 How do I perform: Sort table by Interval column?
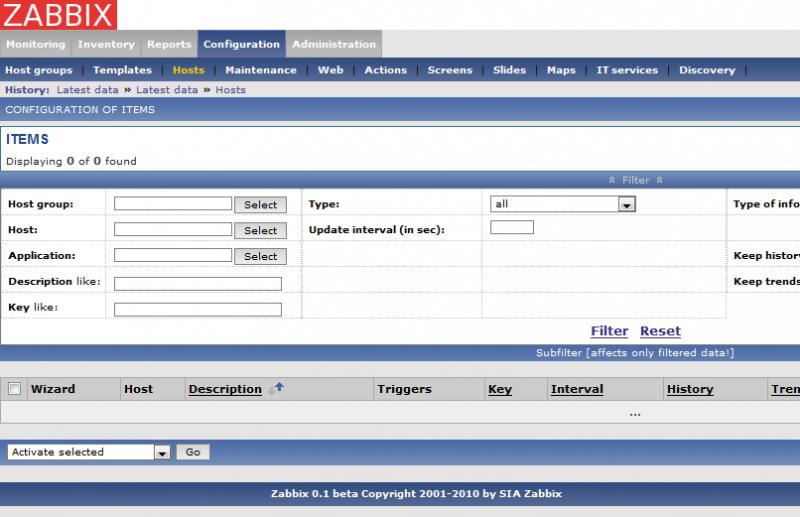point(577,389)
